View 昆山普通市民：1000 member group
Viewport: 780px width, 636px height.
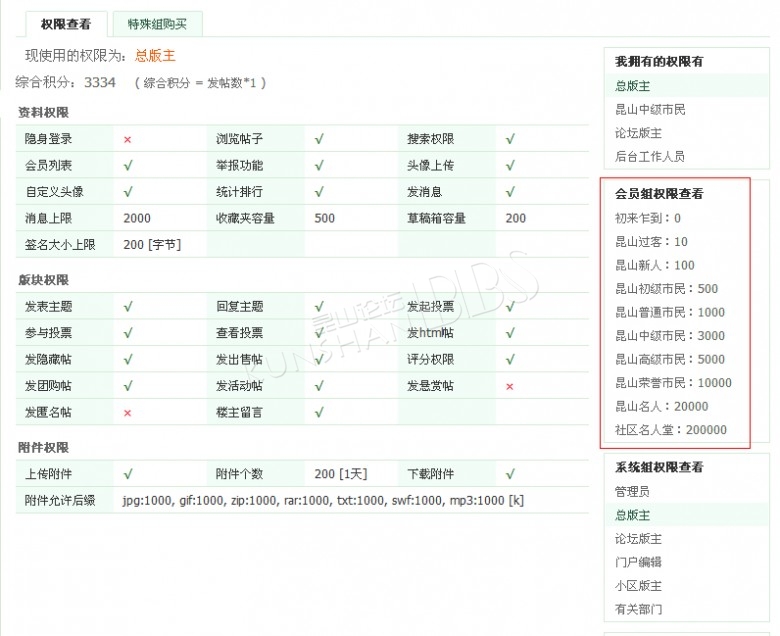pyautogui.click(x=670, y=312)
